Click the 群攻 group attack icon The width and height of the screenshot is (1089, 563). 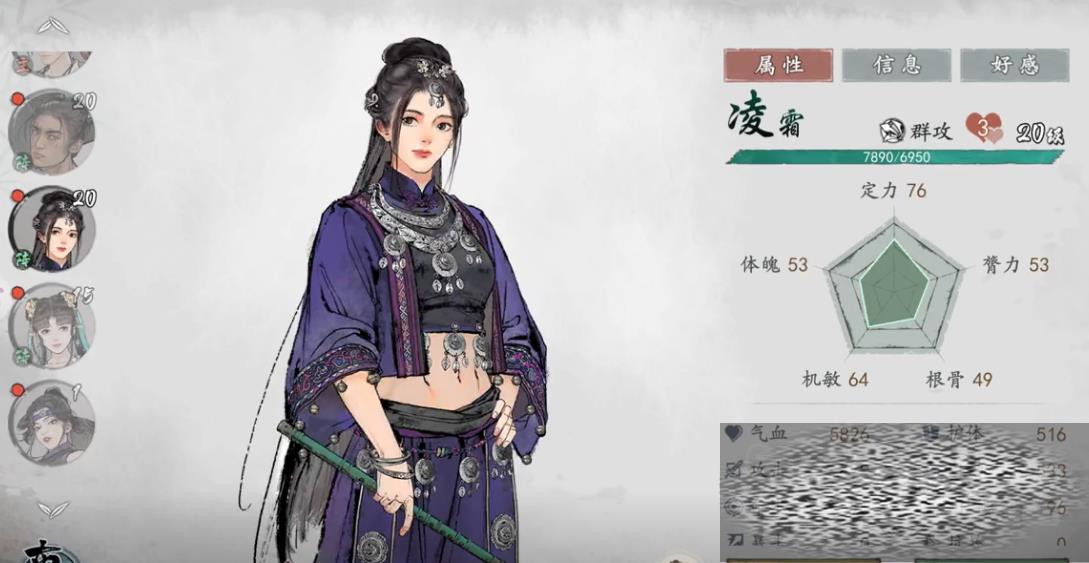point(892,131)
